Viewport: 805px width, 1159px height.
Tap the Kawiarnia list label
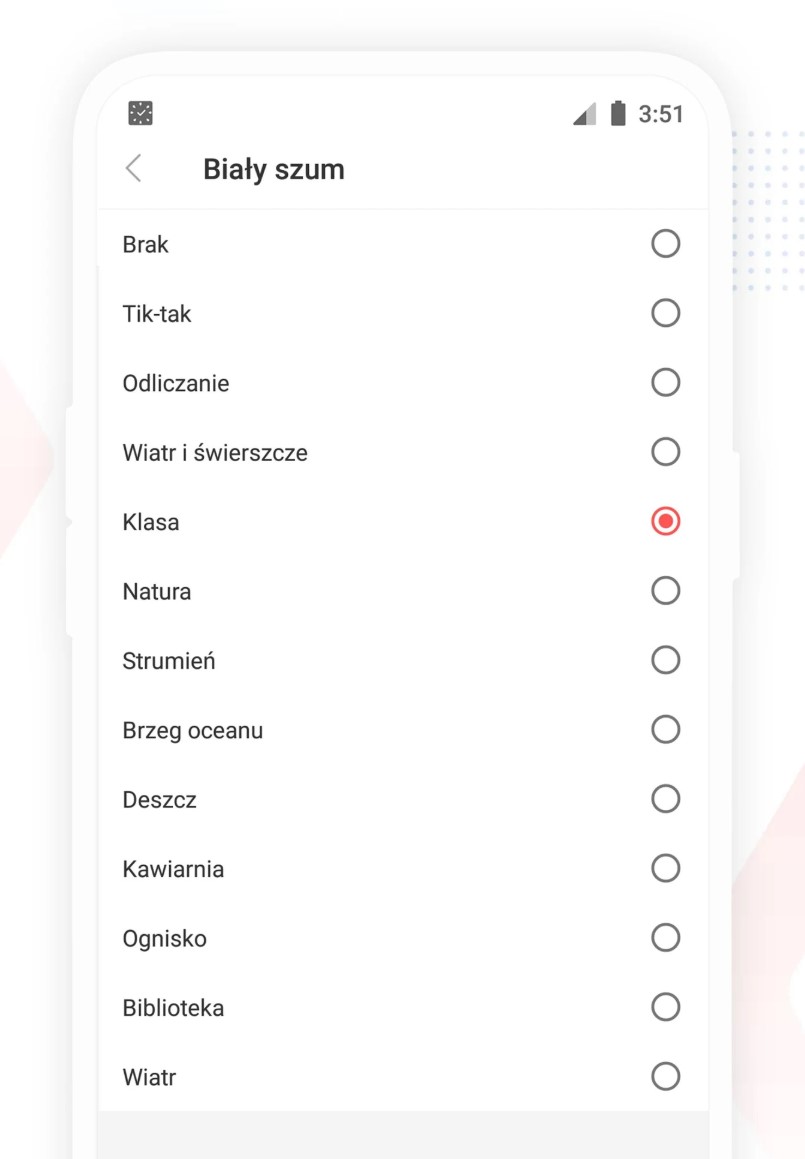coord(173,869)
